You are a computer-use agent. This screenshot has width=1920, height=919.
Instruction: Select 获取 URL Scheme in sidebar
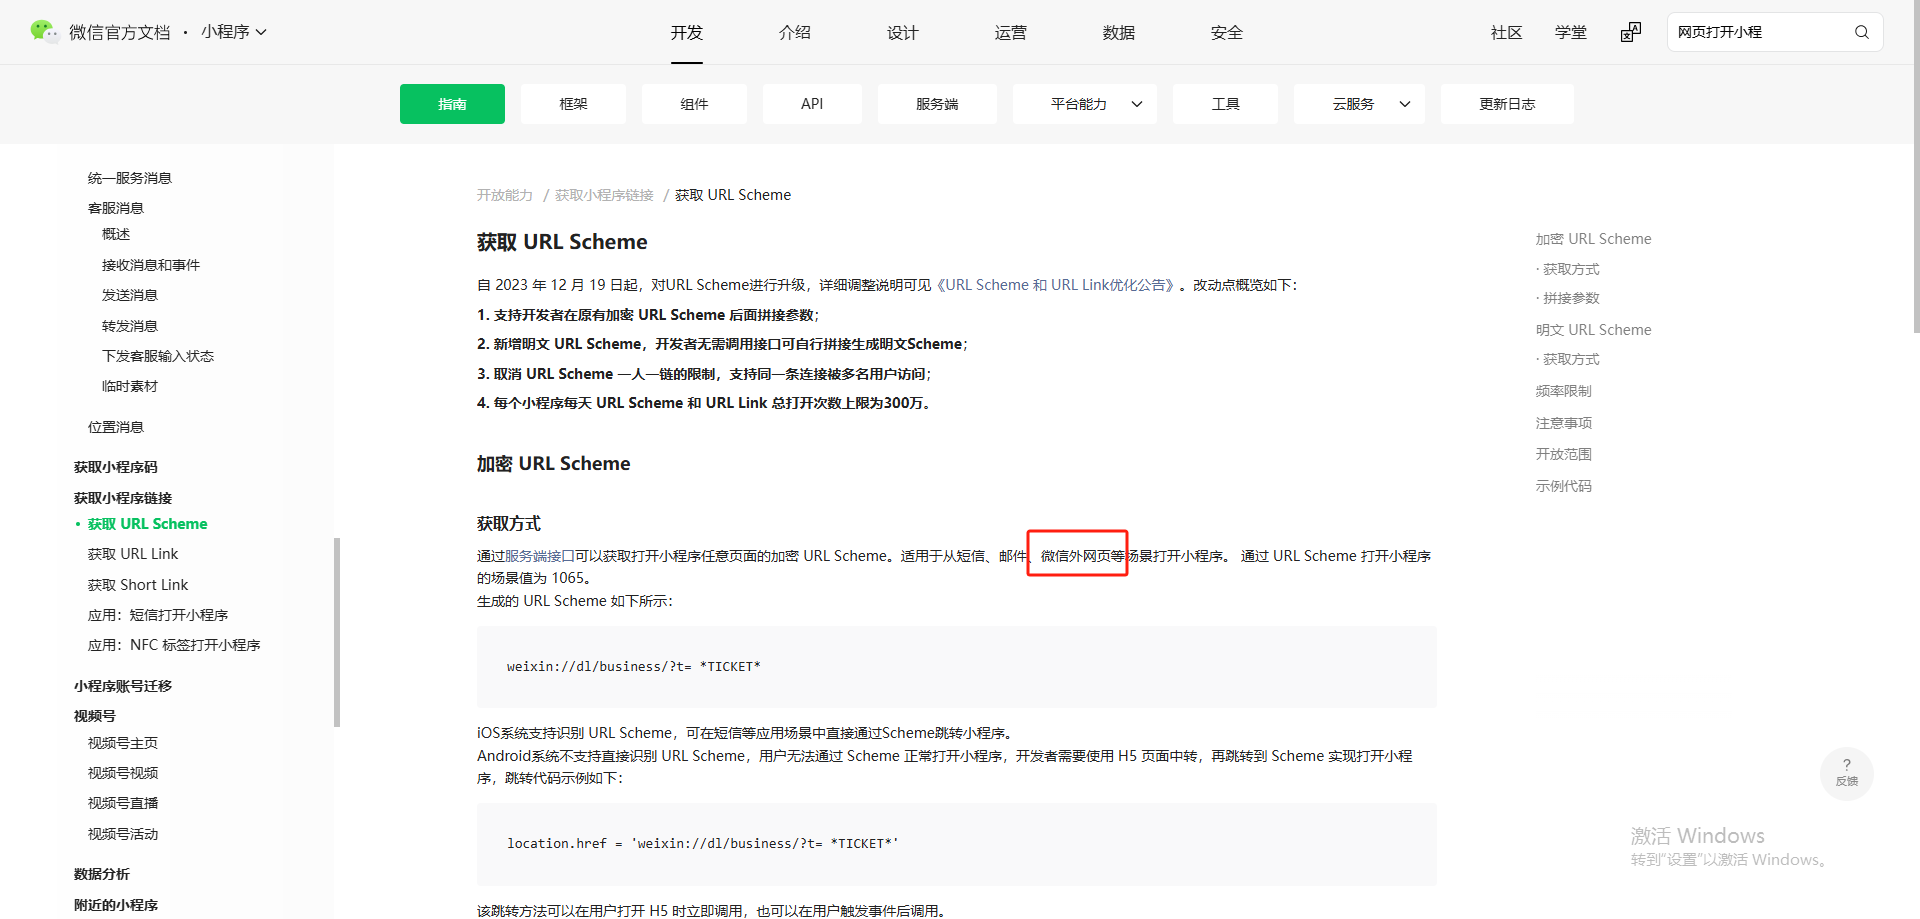pyautogui.click(x=148, y=524)
